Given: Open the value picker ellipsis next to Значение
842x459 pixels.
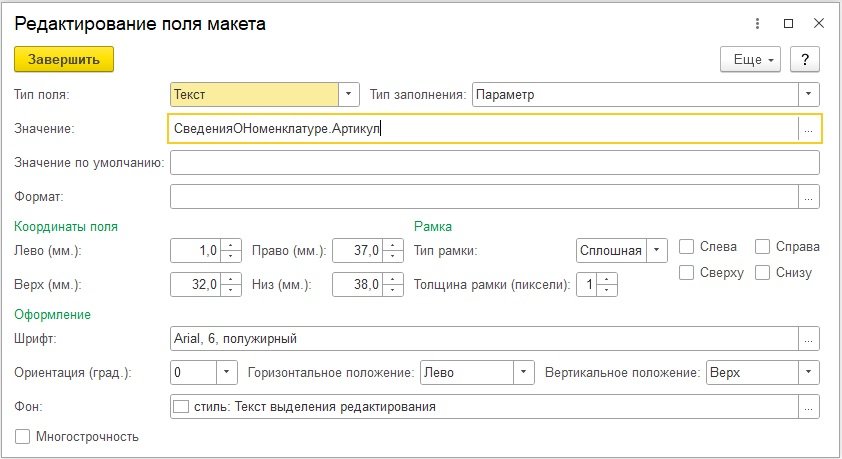Looking at the screenshot, I should [809, 128].
